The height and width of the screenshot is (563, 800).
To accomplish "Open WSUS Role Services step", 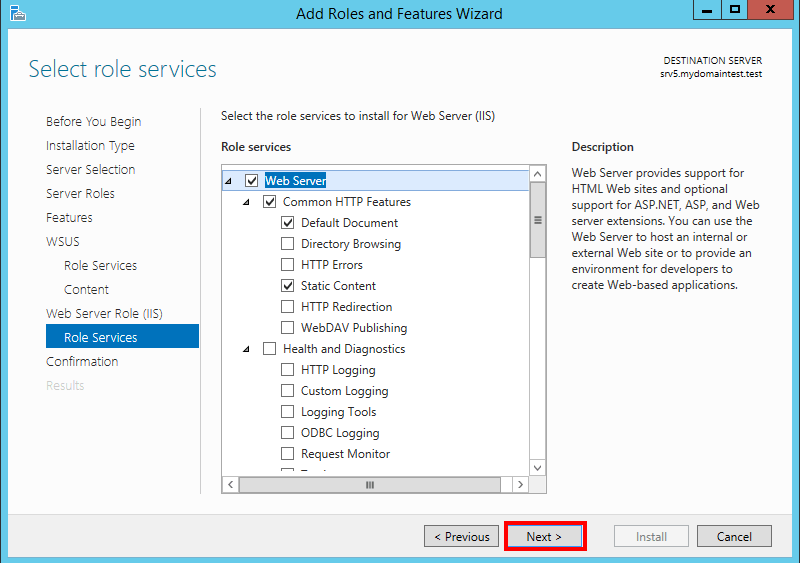I will [x=101, y=265].
